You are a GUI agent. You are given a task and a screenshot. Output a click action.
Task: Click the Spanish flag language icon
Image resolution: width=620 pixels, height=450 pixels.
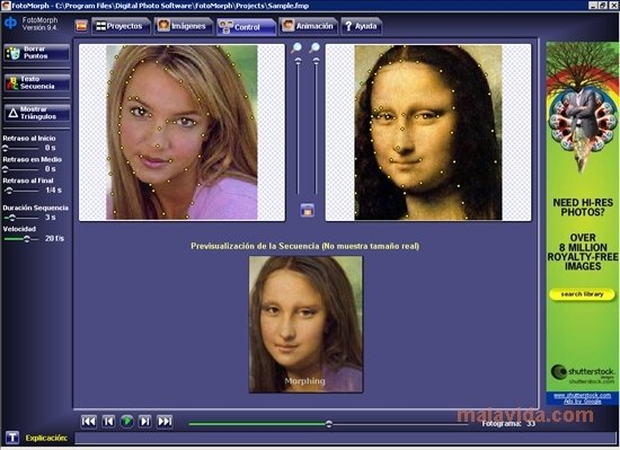pyautogui.click(x=81, y=26)
